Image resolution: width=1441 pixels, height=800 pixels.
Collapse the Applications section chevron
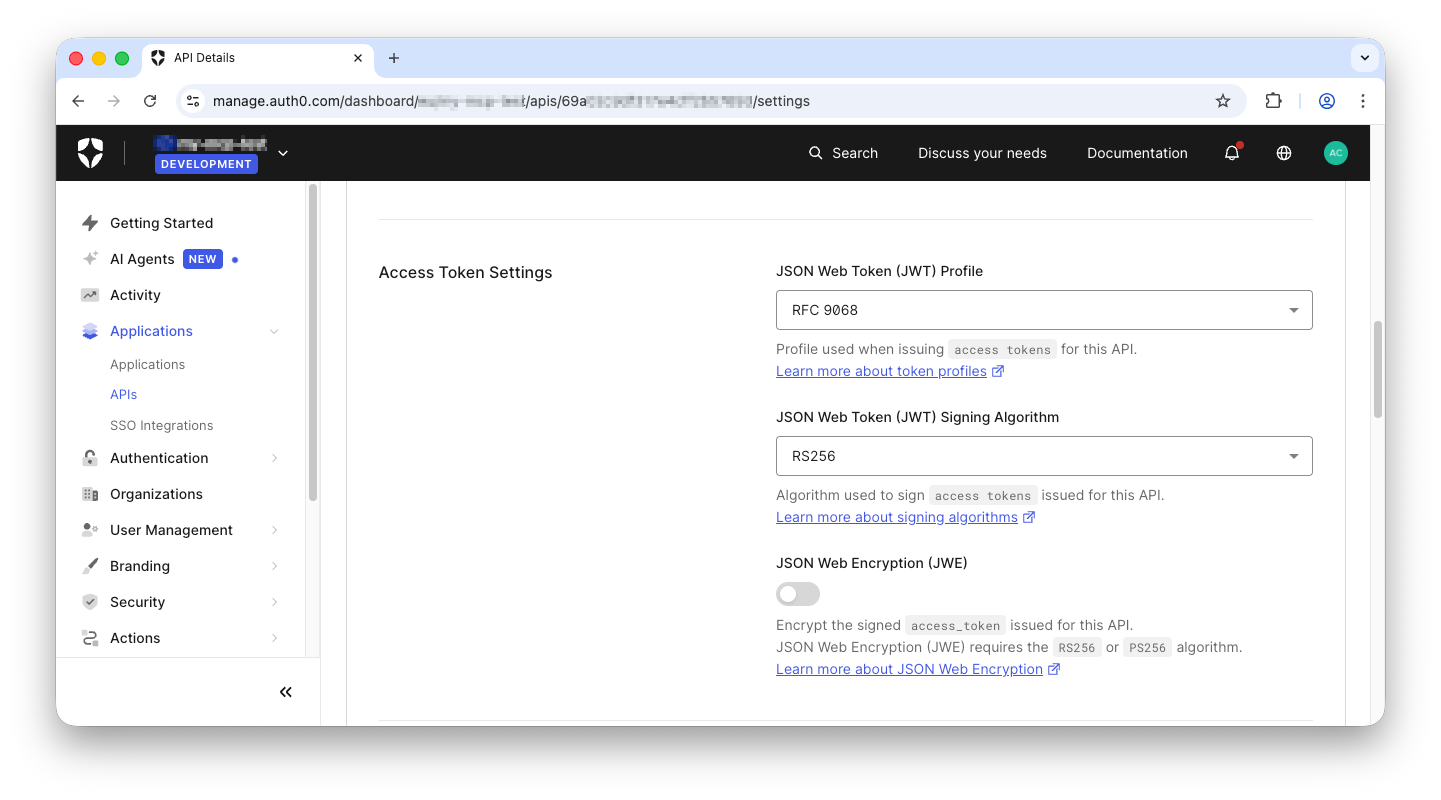(275, 330)
